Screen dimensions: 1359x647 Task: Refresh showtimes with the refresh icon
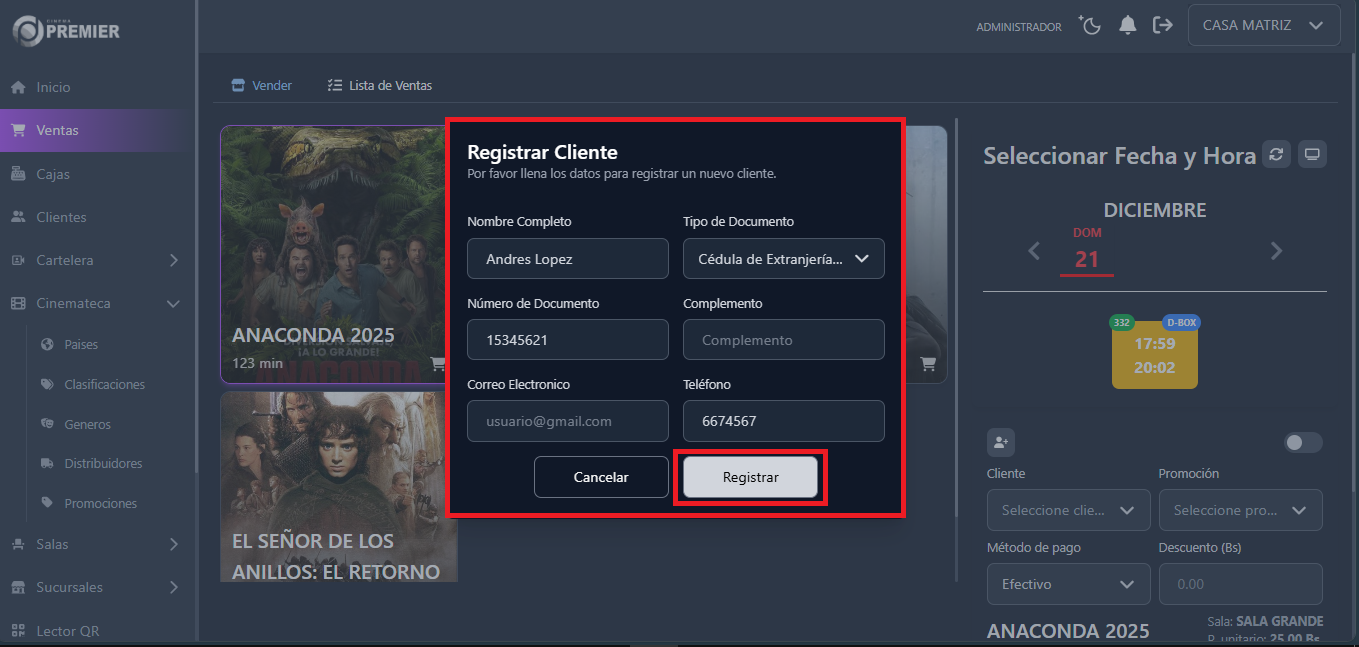coord(1276,154)
